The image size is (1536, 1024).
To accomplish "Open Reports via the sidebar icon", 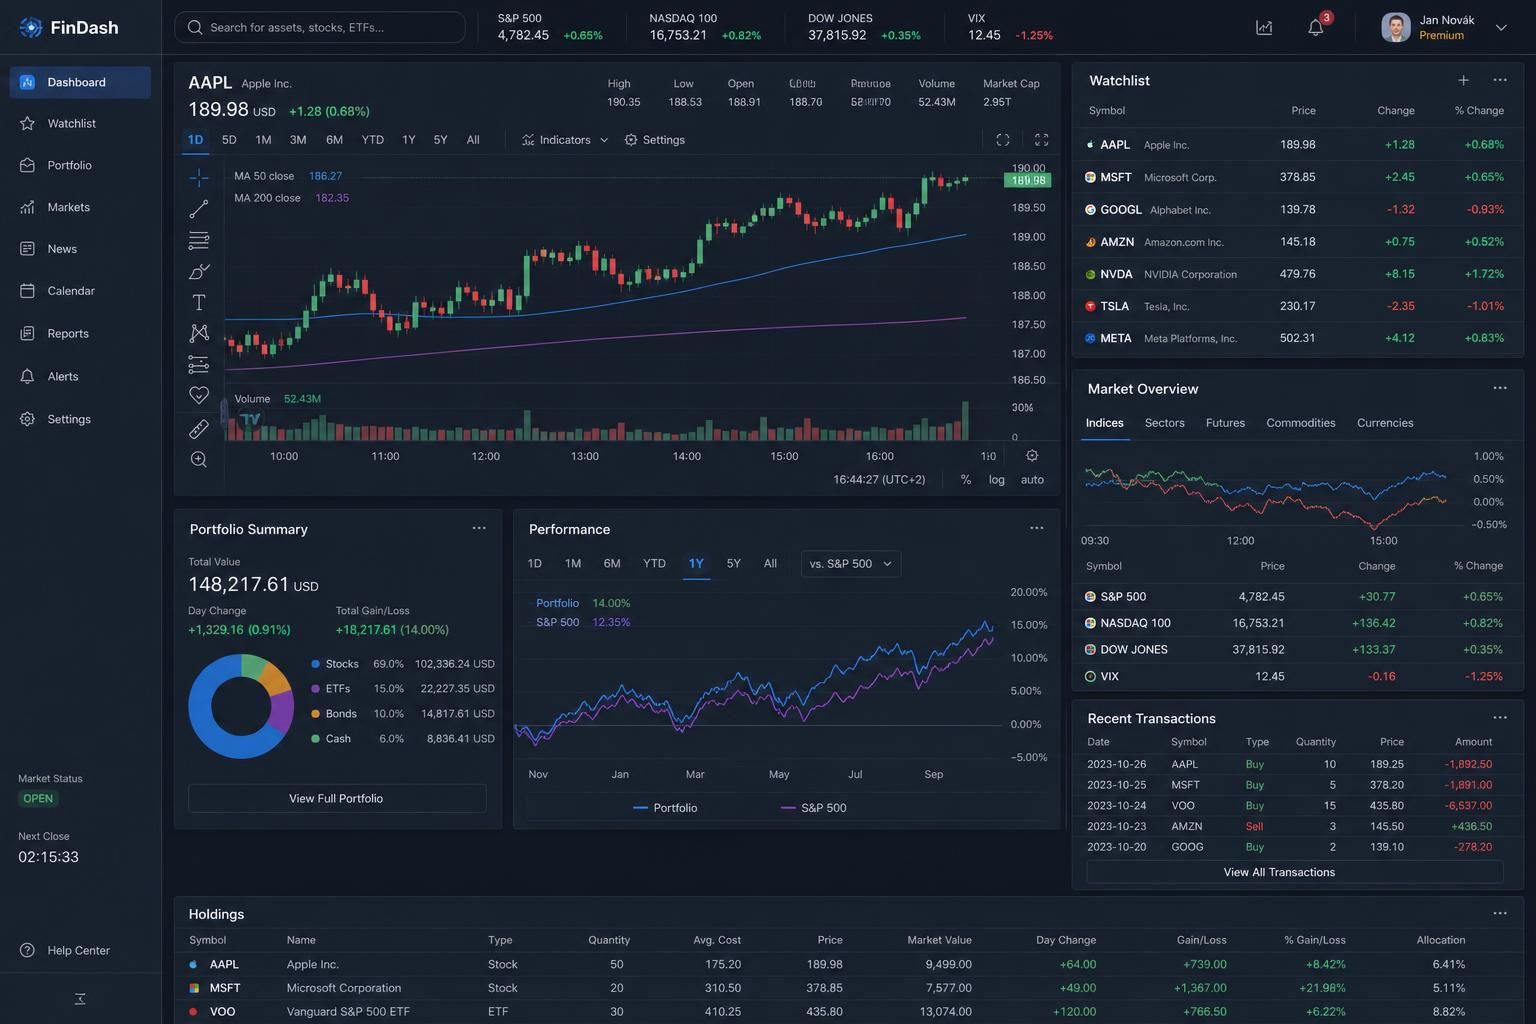I will tap(27, 334).
